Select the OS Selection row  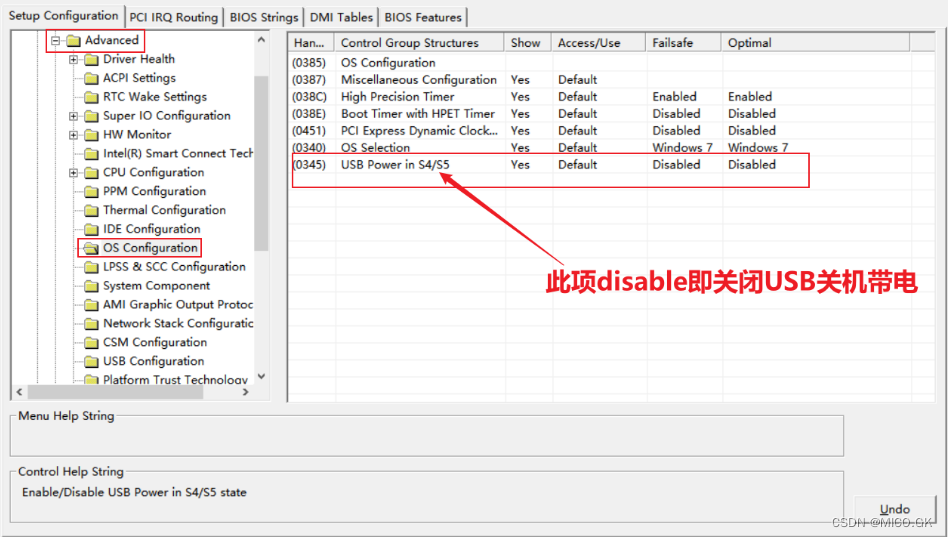click(611, 148)
